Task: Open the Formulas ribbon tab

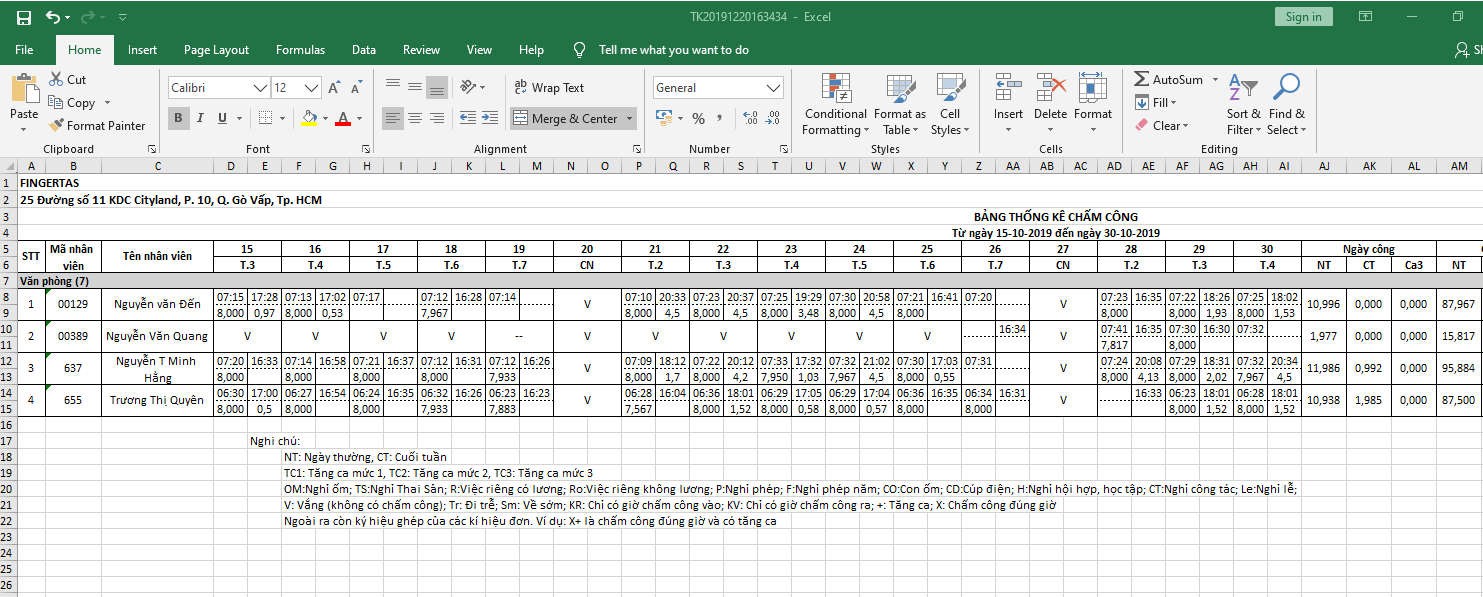Action: coord(300,50)
